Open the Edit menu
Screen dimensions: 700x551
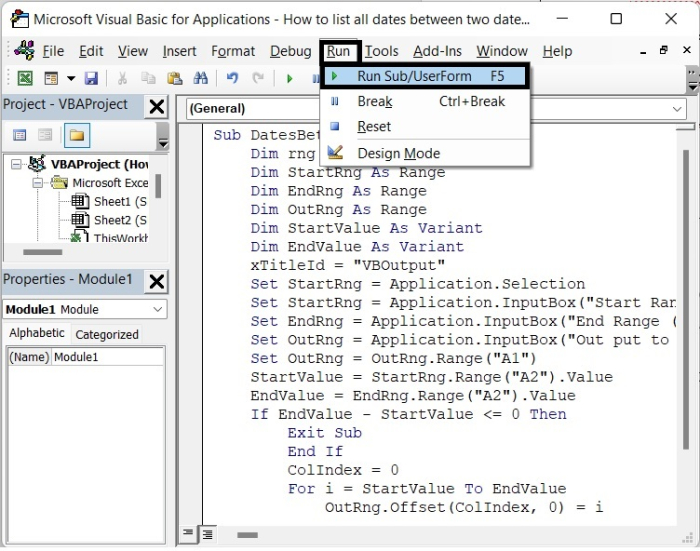pyautogui.click(x=91, y=51)
